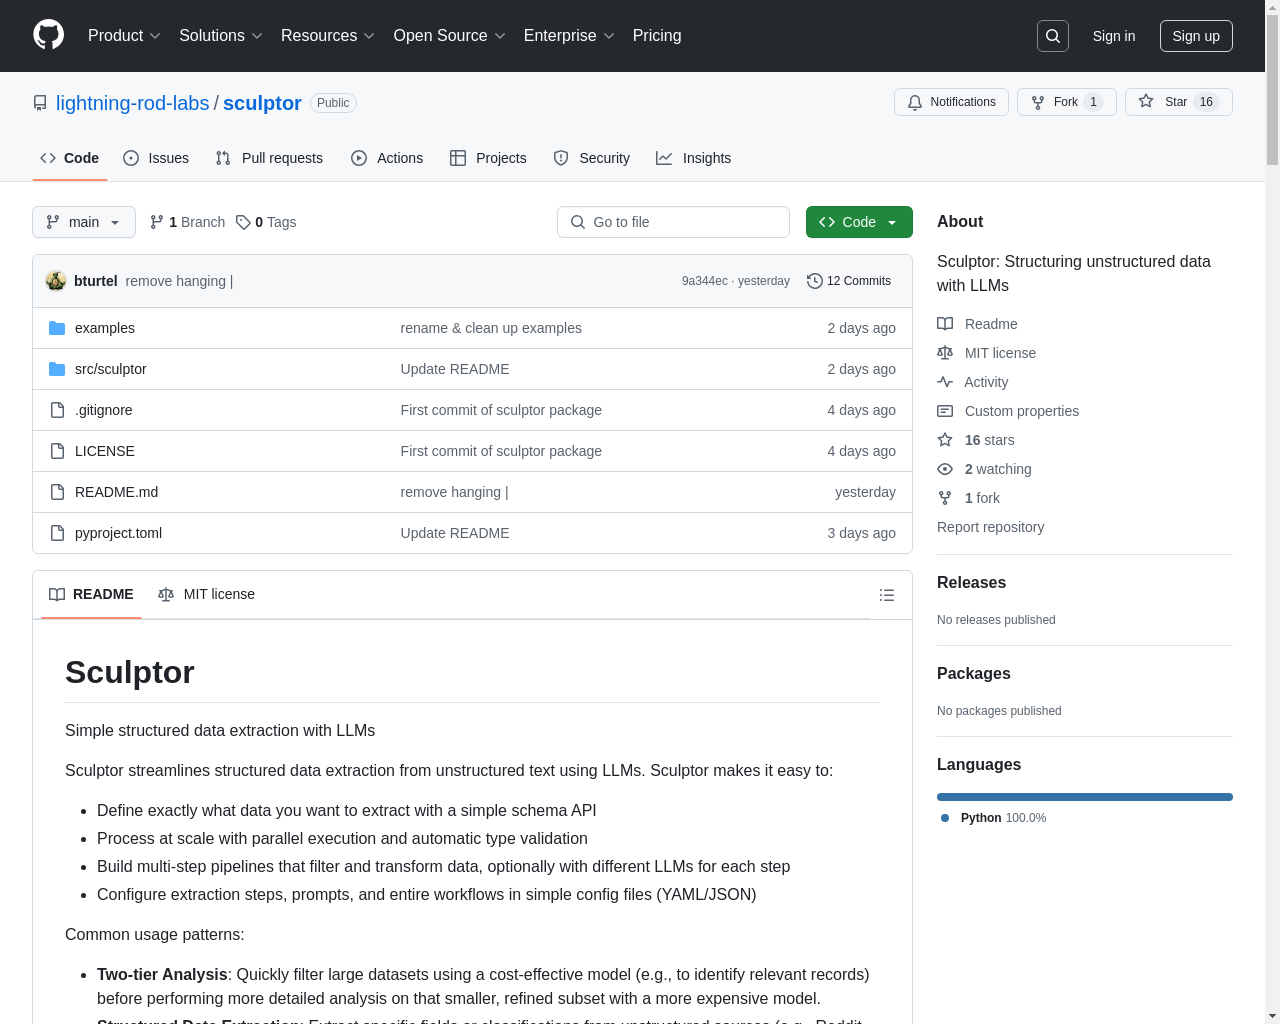The height and width of the screenshot is (1024, 1280).
Task: Open the README.md file
Action: tap(116, 492)
